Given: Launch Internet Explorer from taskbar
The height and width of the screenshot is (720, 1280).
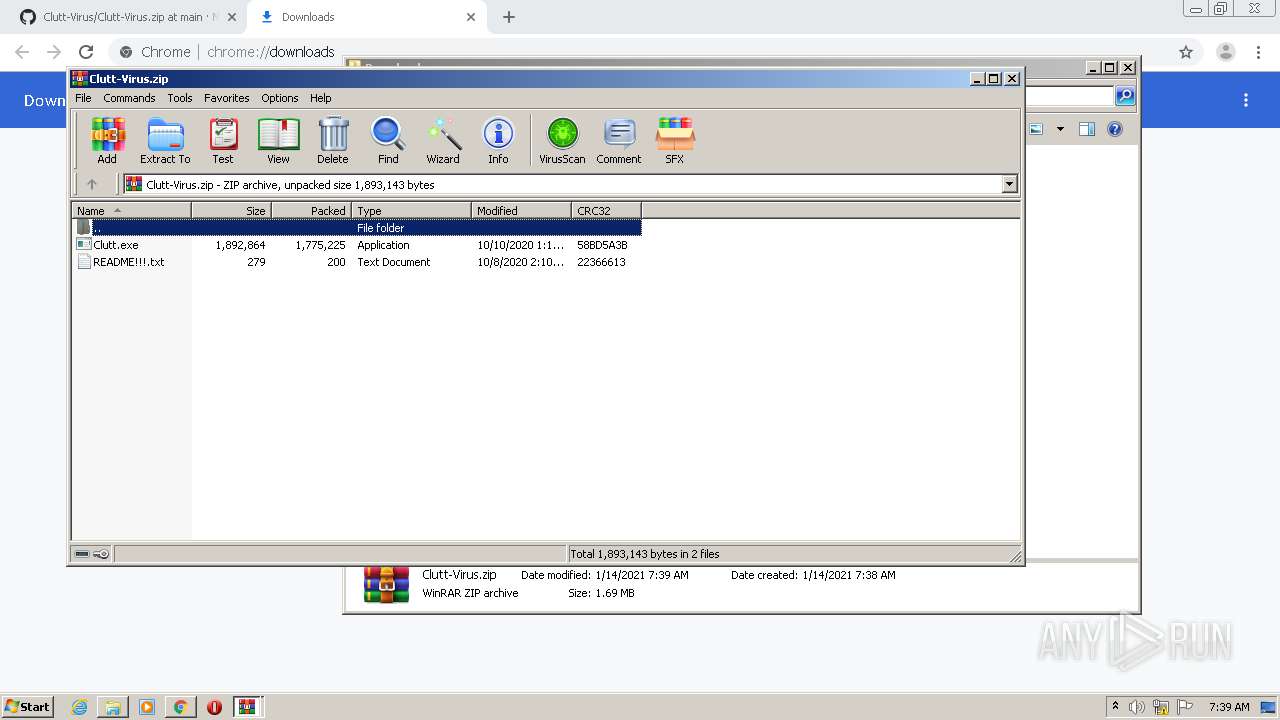Looking at the screenshot, I should click(80, 707).
